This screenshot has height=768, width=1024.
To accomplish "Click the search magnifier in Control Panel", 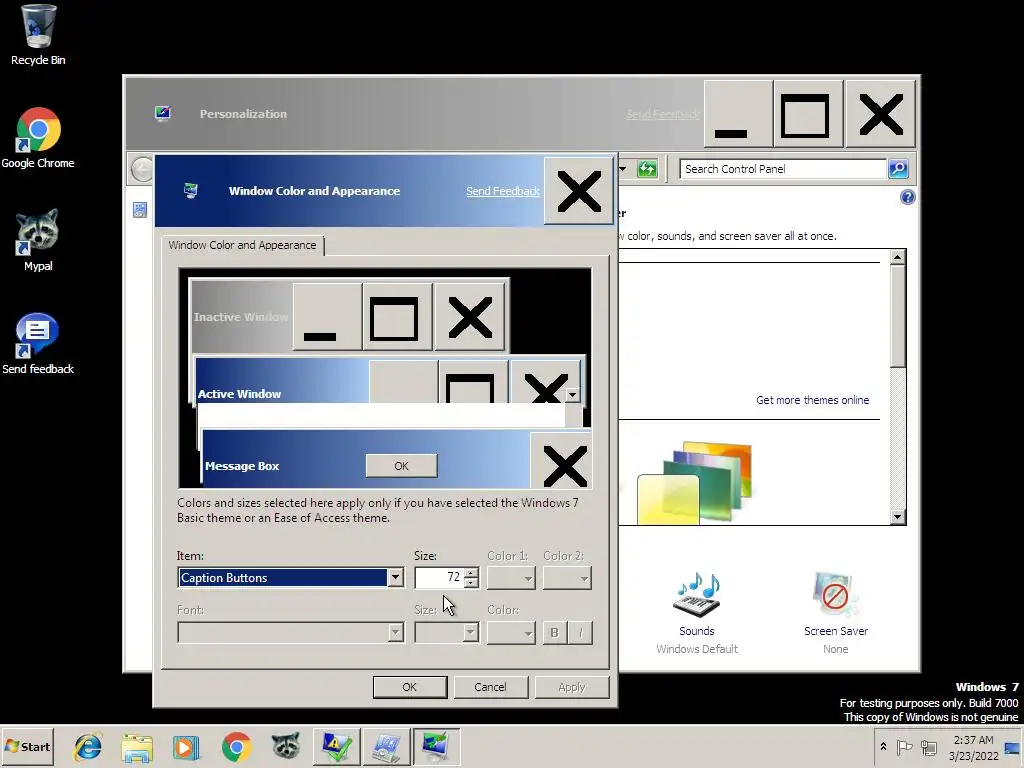I will pyautogui.click(x=898, y=169).
